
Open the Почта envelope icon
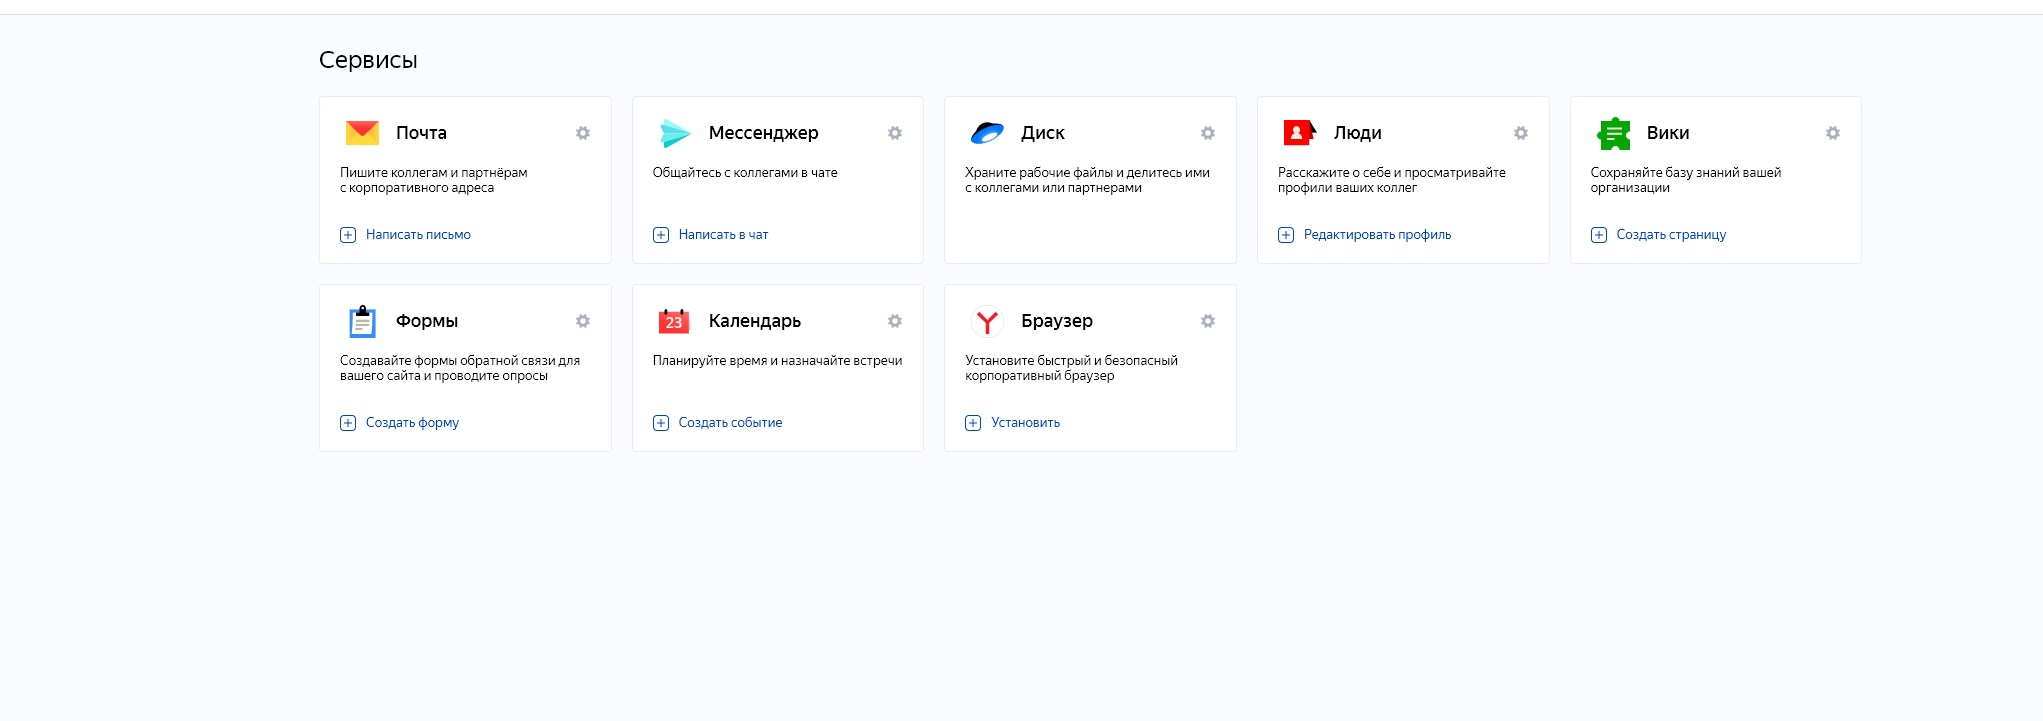pos(362,133)
